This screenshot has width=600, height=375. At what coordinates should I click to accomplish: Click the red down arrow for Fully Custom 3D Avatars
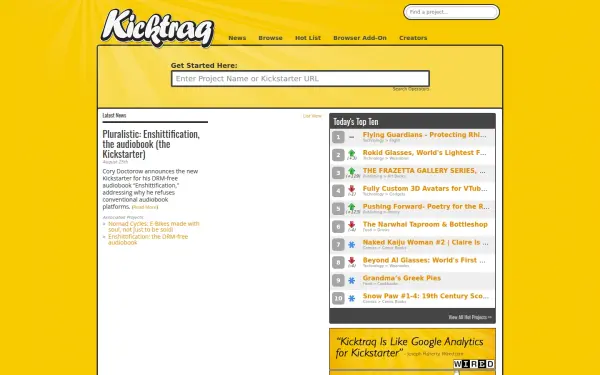coord(352,189)
